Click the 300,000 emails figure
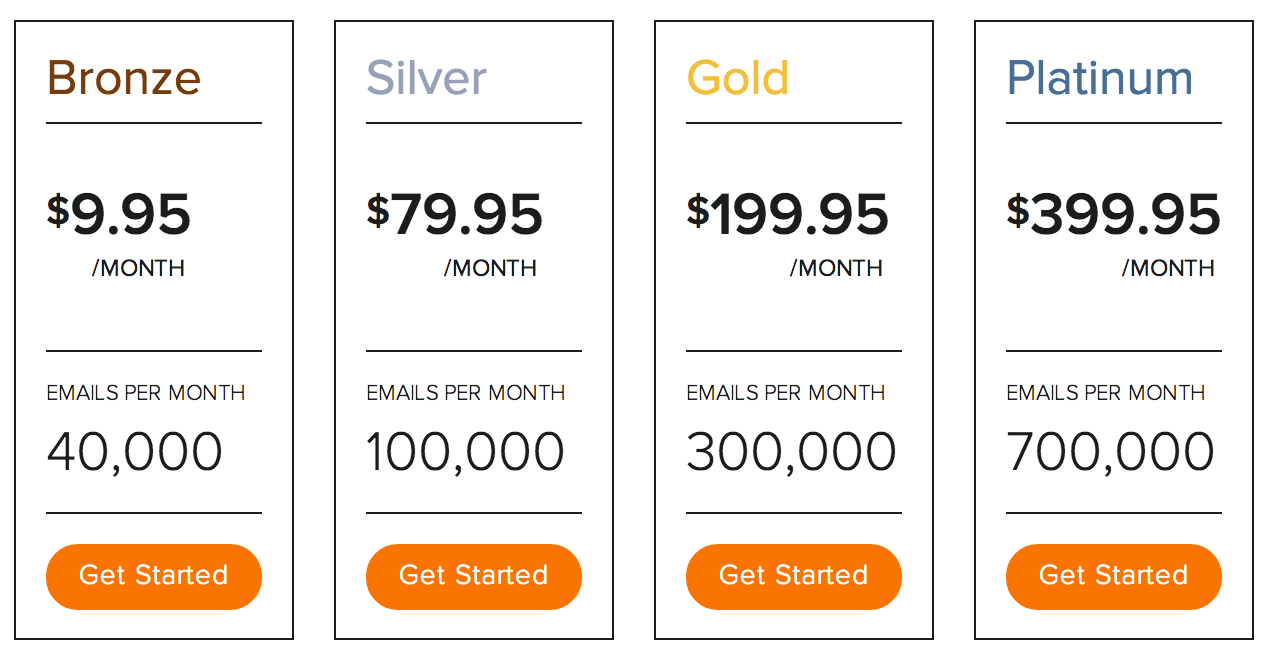This screenshot has width=1268, height=654. click(791, 452)
